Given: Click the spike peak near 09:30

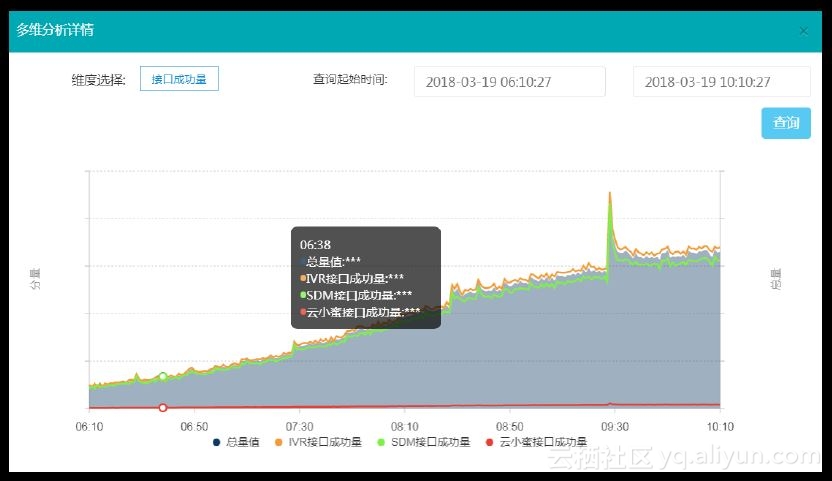Looking at the screenshot, I should click(610, 193).
